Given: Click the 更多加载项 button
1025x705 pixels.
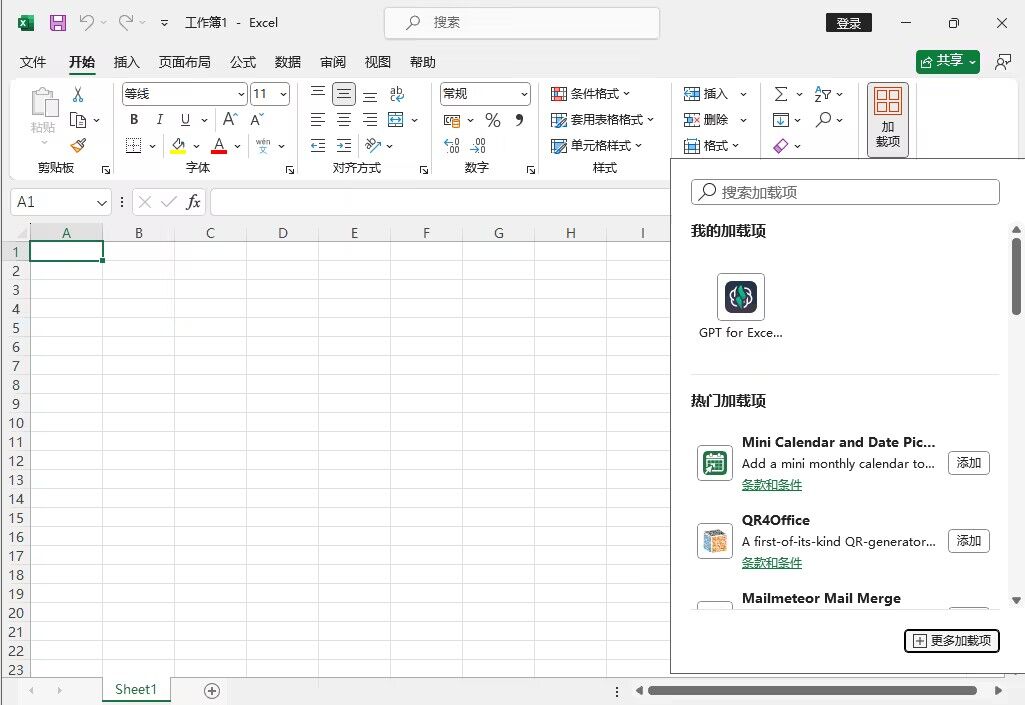Looking at the screenshot, I should click(952, 641).
